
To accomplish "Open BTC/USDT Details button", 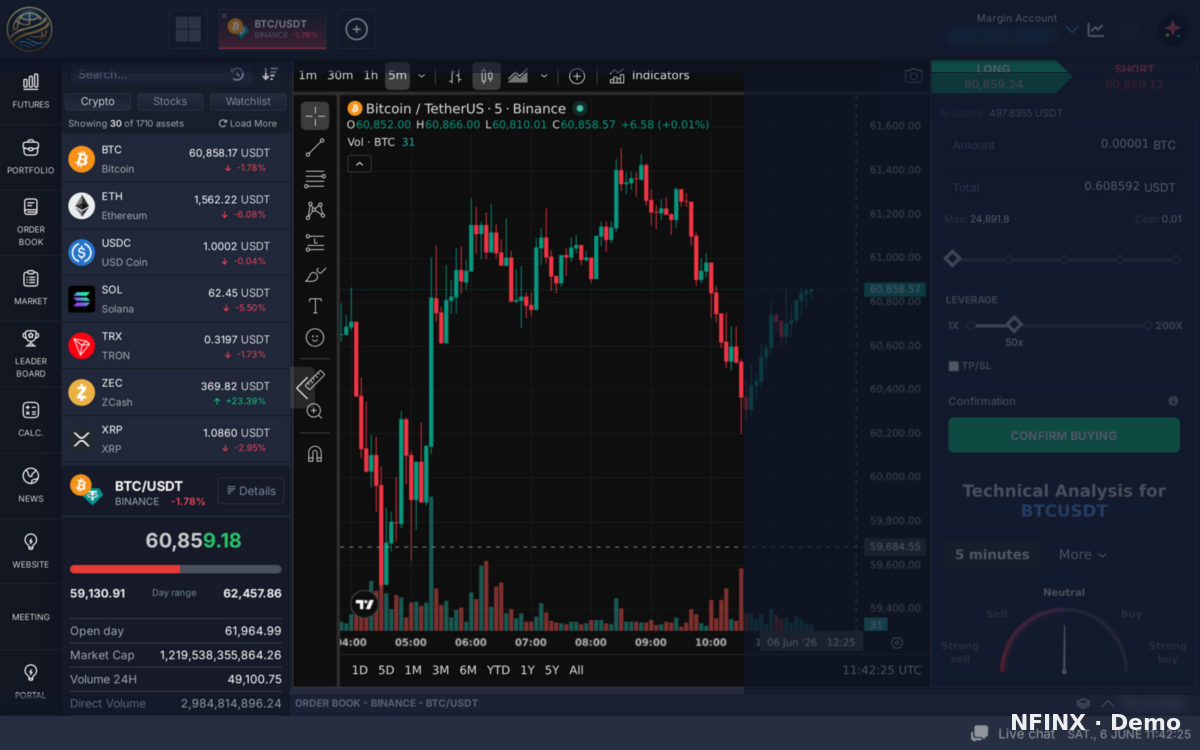I will (251, 491).
